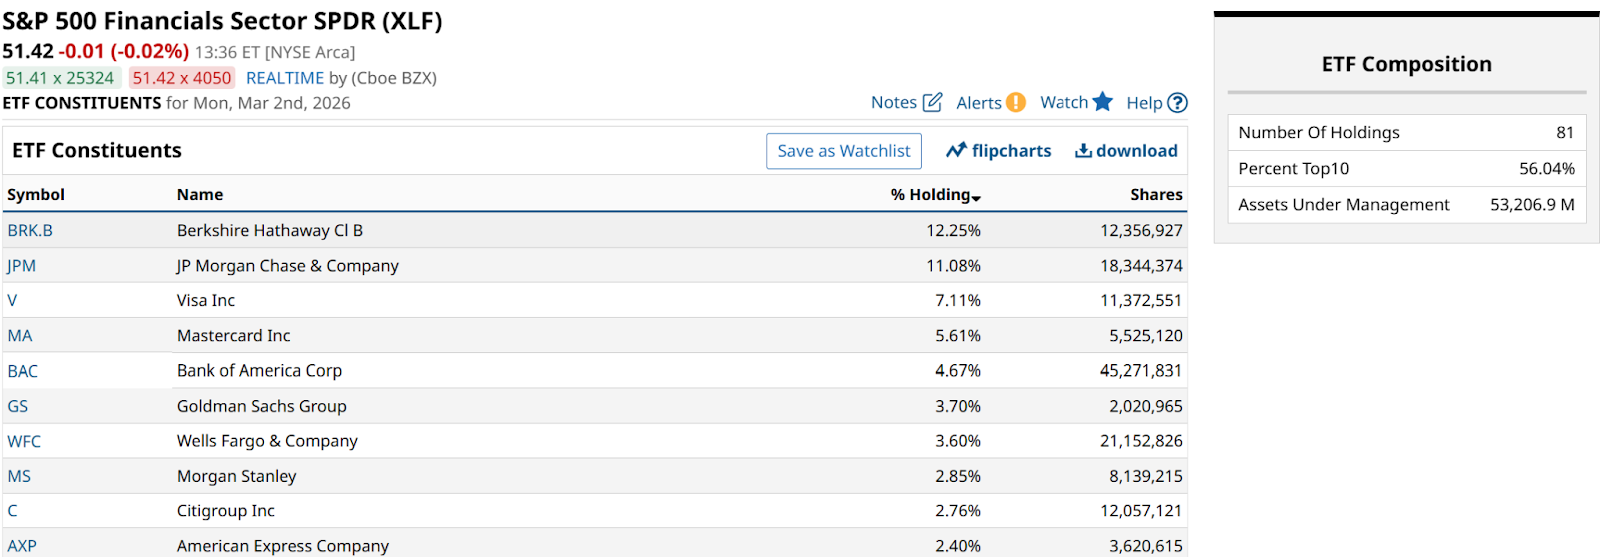Image resolution: width=1600 pixels, height=557 pixels.
Task: Click the Notes pencil edit icon
Action: pyautogui.click(x=932, y=102)
